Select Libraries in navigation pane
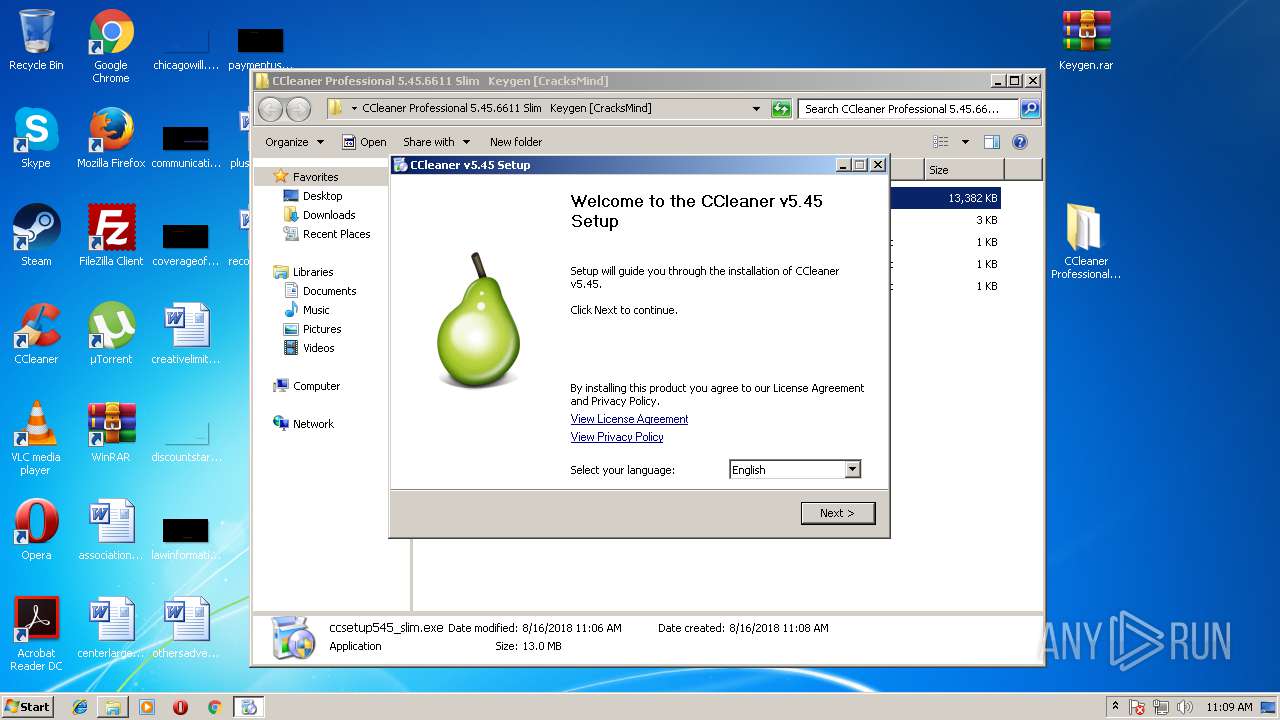This screenshot has width=1280, height=720. [x=313, y=272]
